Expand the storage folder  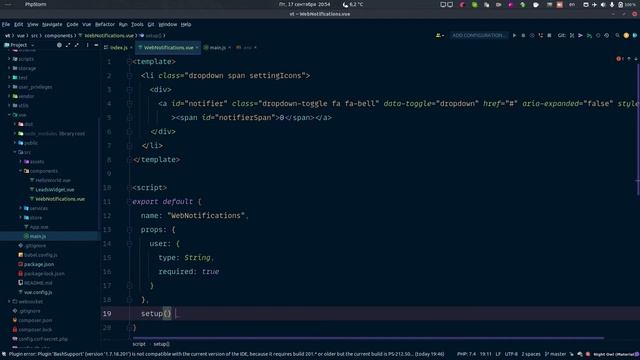pos(9,68)
